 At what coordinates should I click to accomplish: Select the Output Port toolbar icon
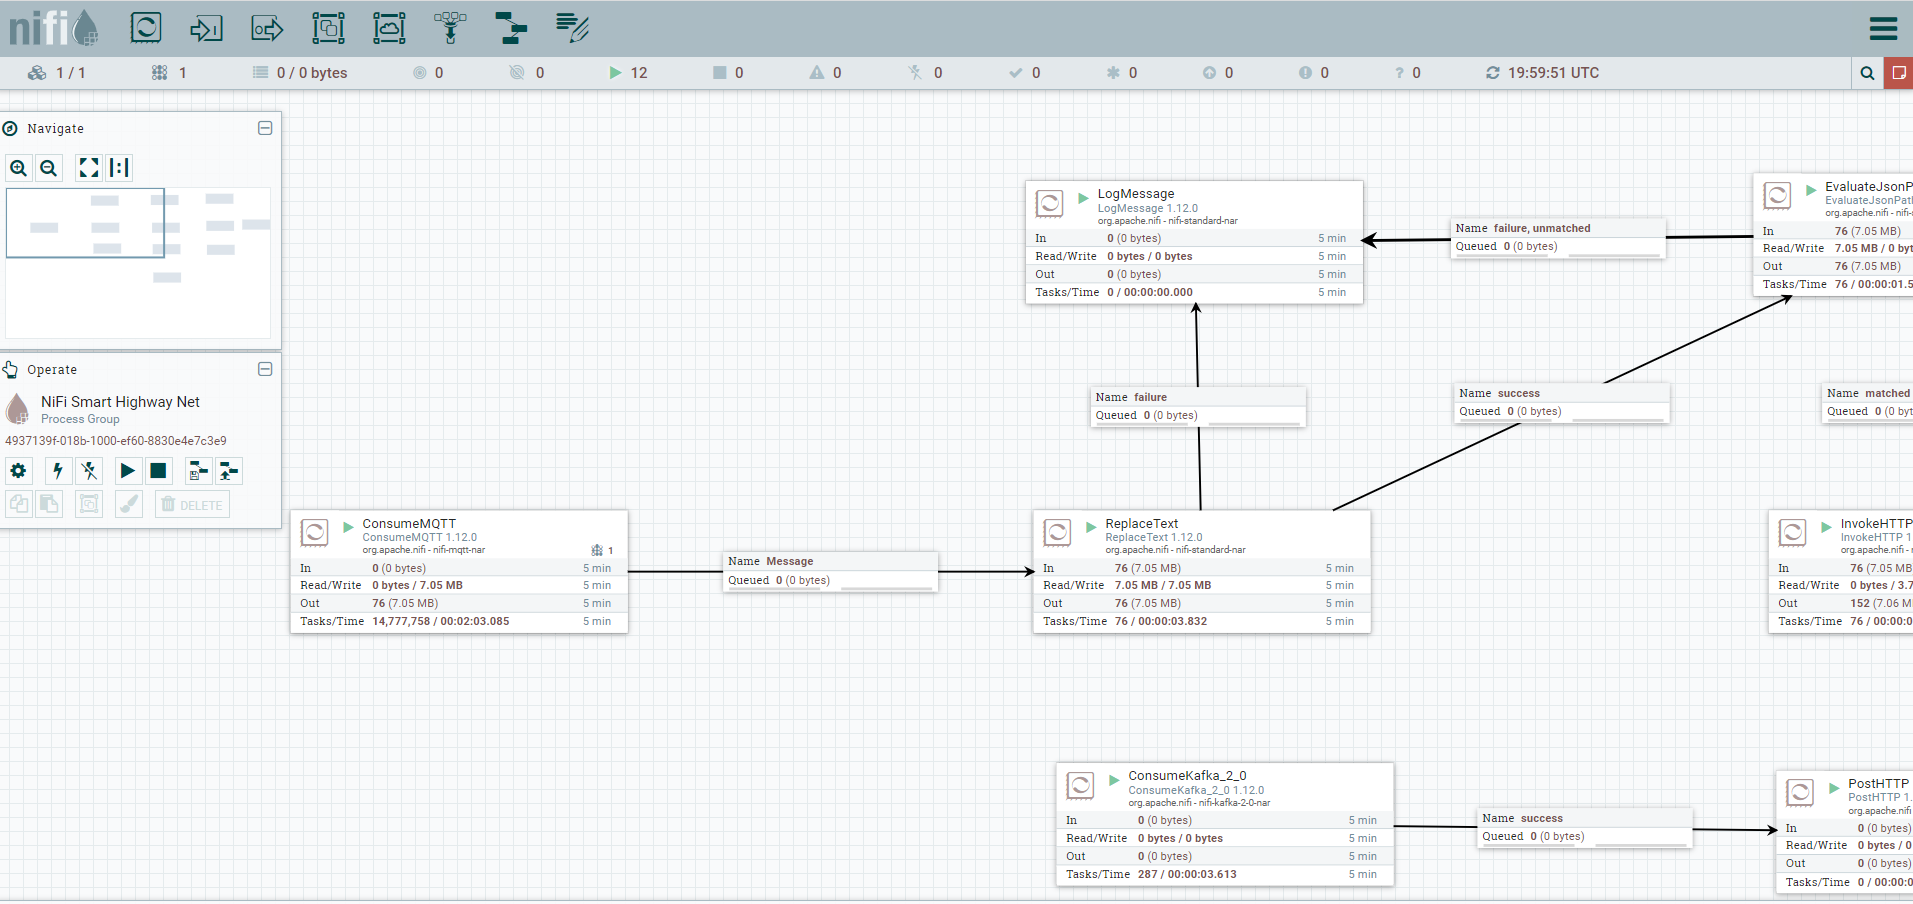[267, 28]
